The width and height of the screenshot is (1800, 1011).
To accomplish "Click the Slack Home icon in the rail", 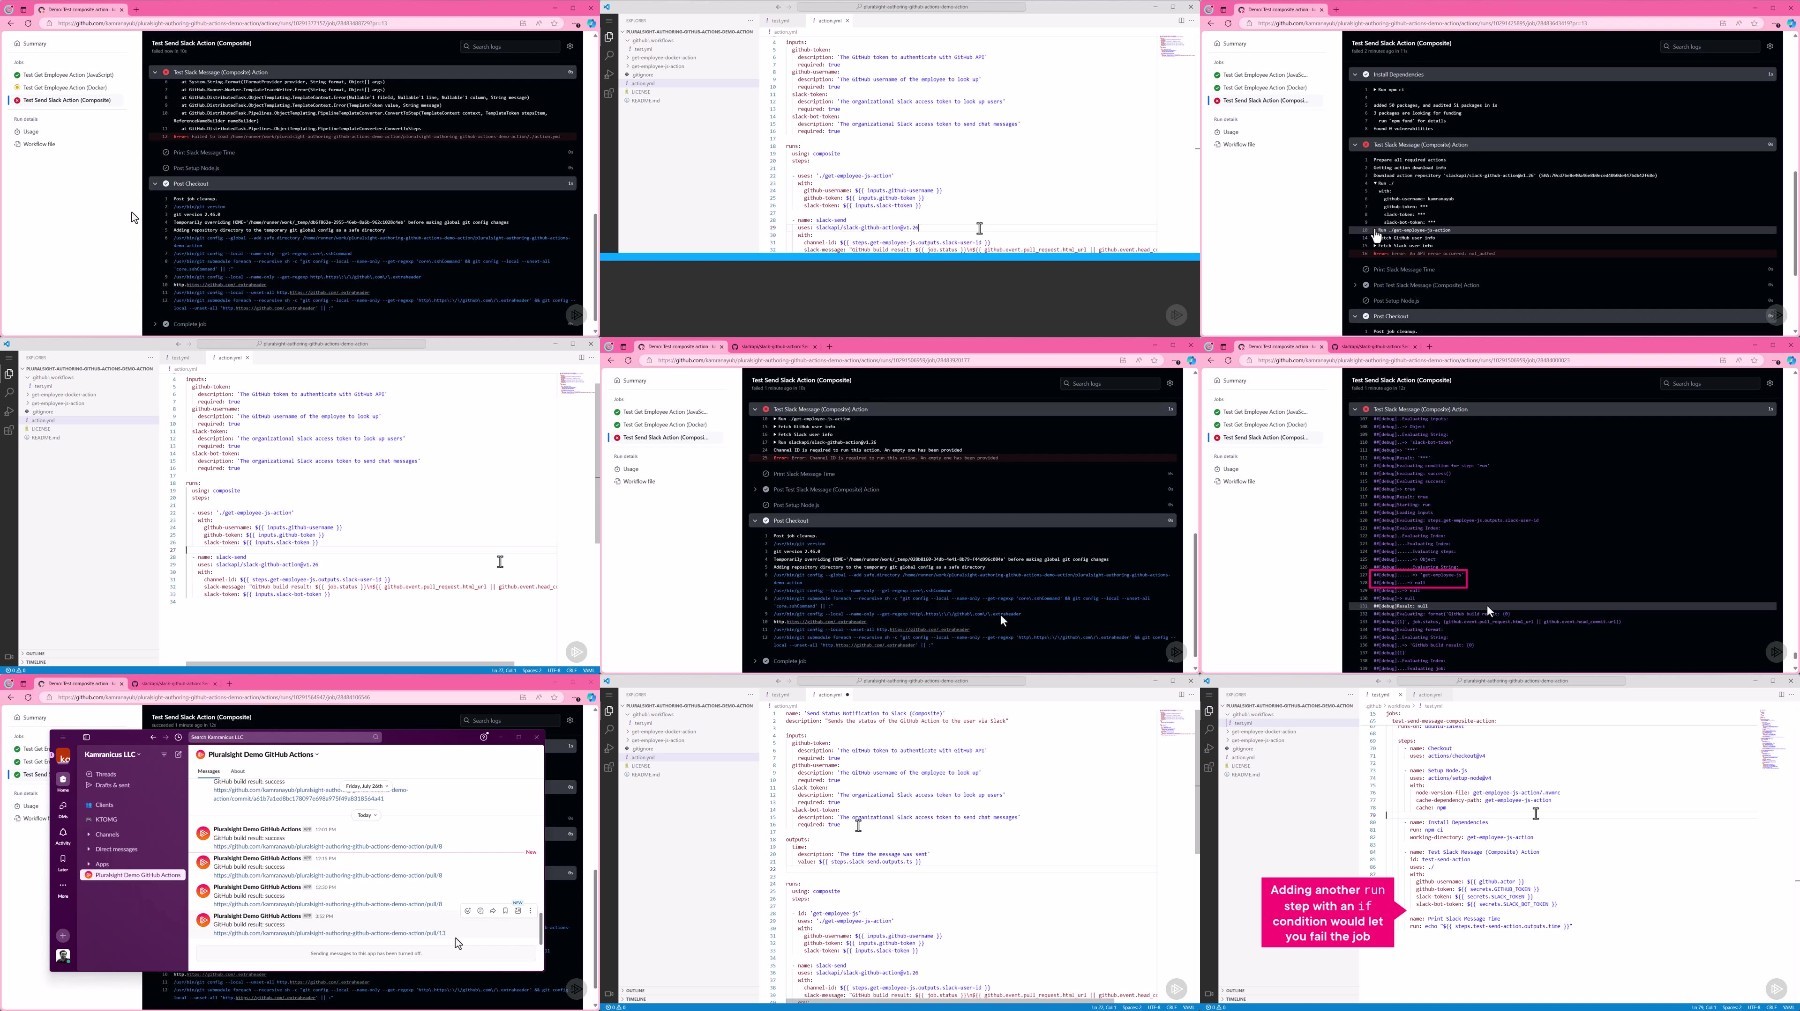I will click(x=63, y=781).
